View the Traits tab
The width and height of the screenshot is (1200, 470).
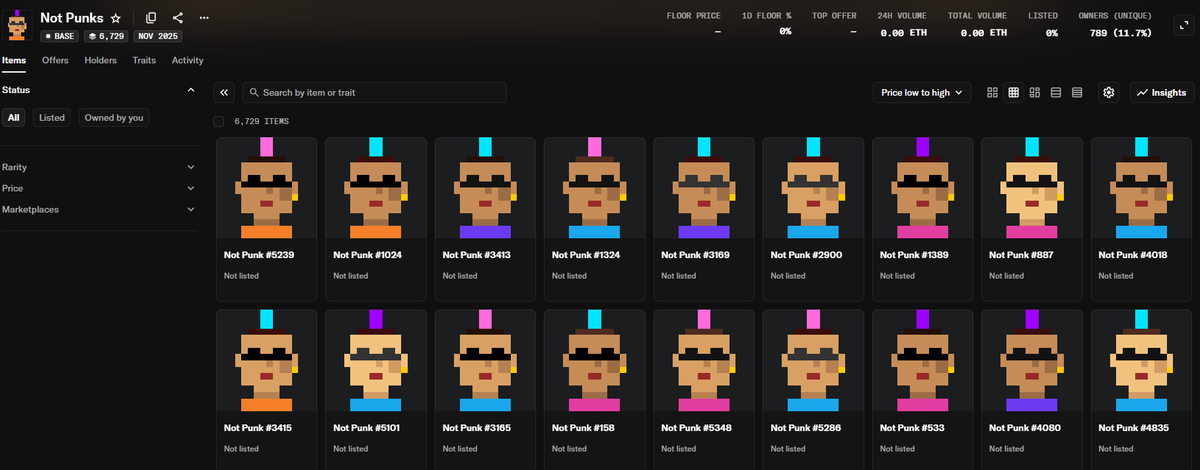point(144,60)
